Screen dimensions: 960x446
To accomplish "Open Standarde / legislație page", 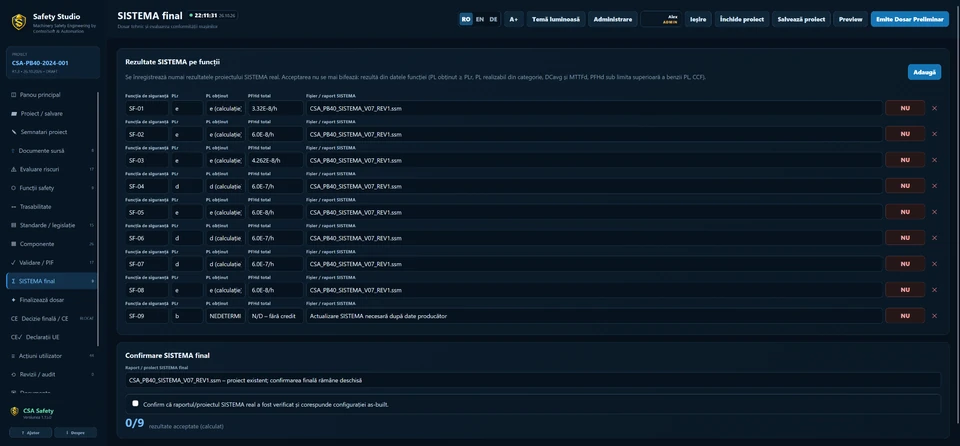I will [51, 225].
